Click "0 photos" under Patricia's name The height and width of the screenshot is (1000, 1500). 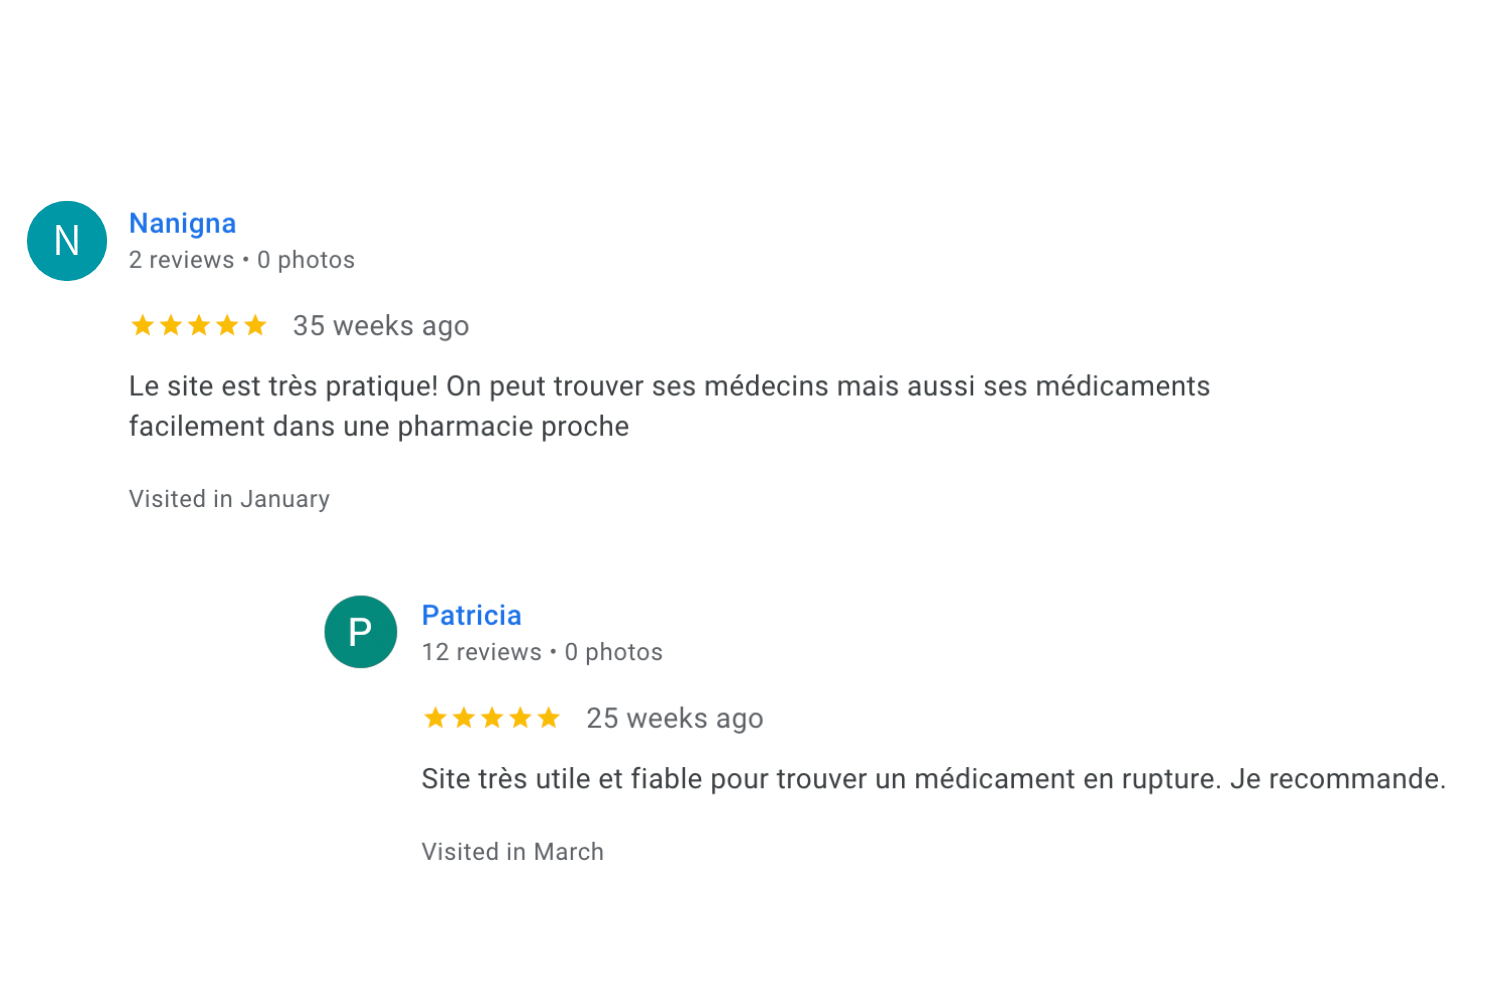613,652
